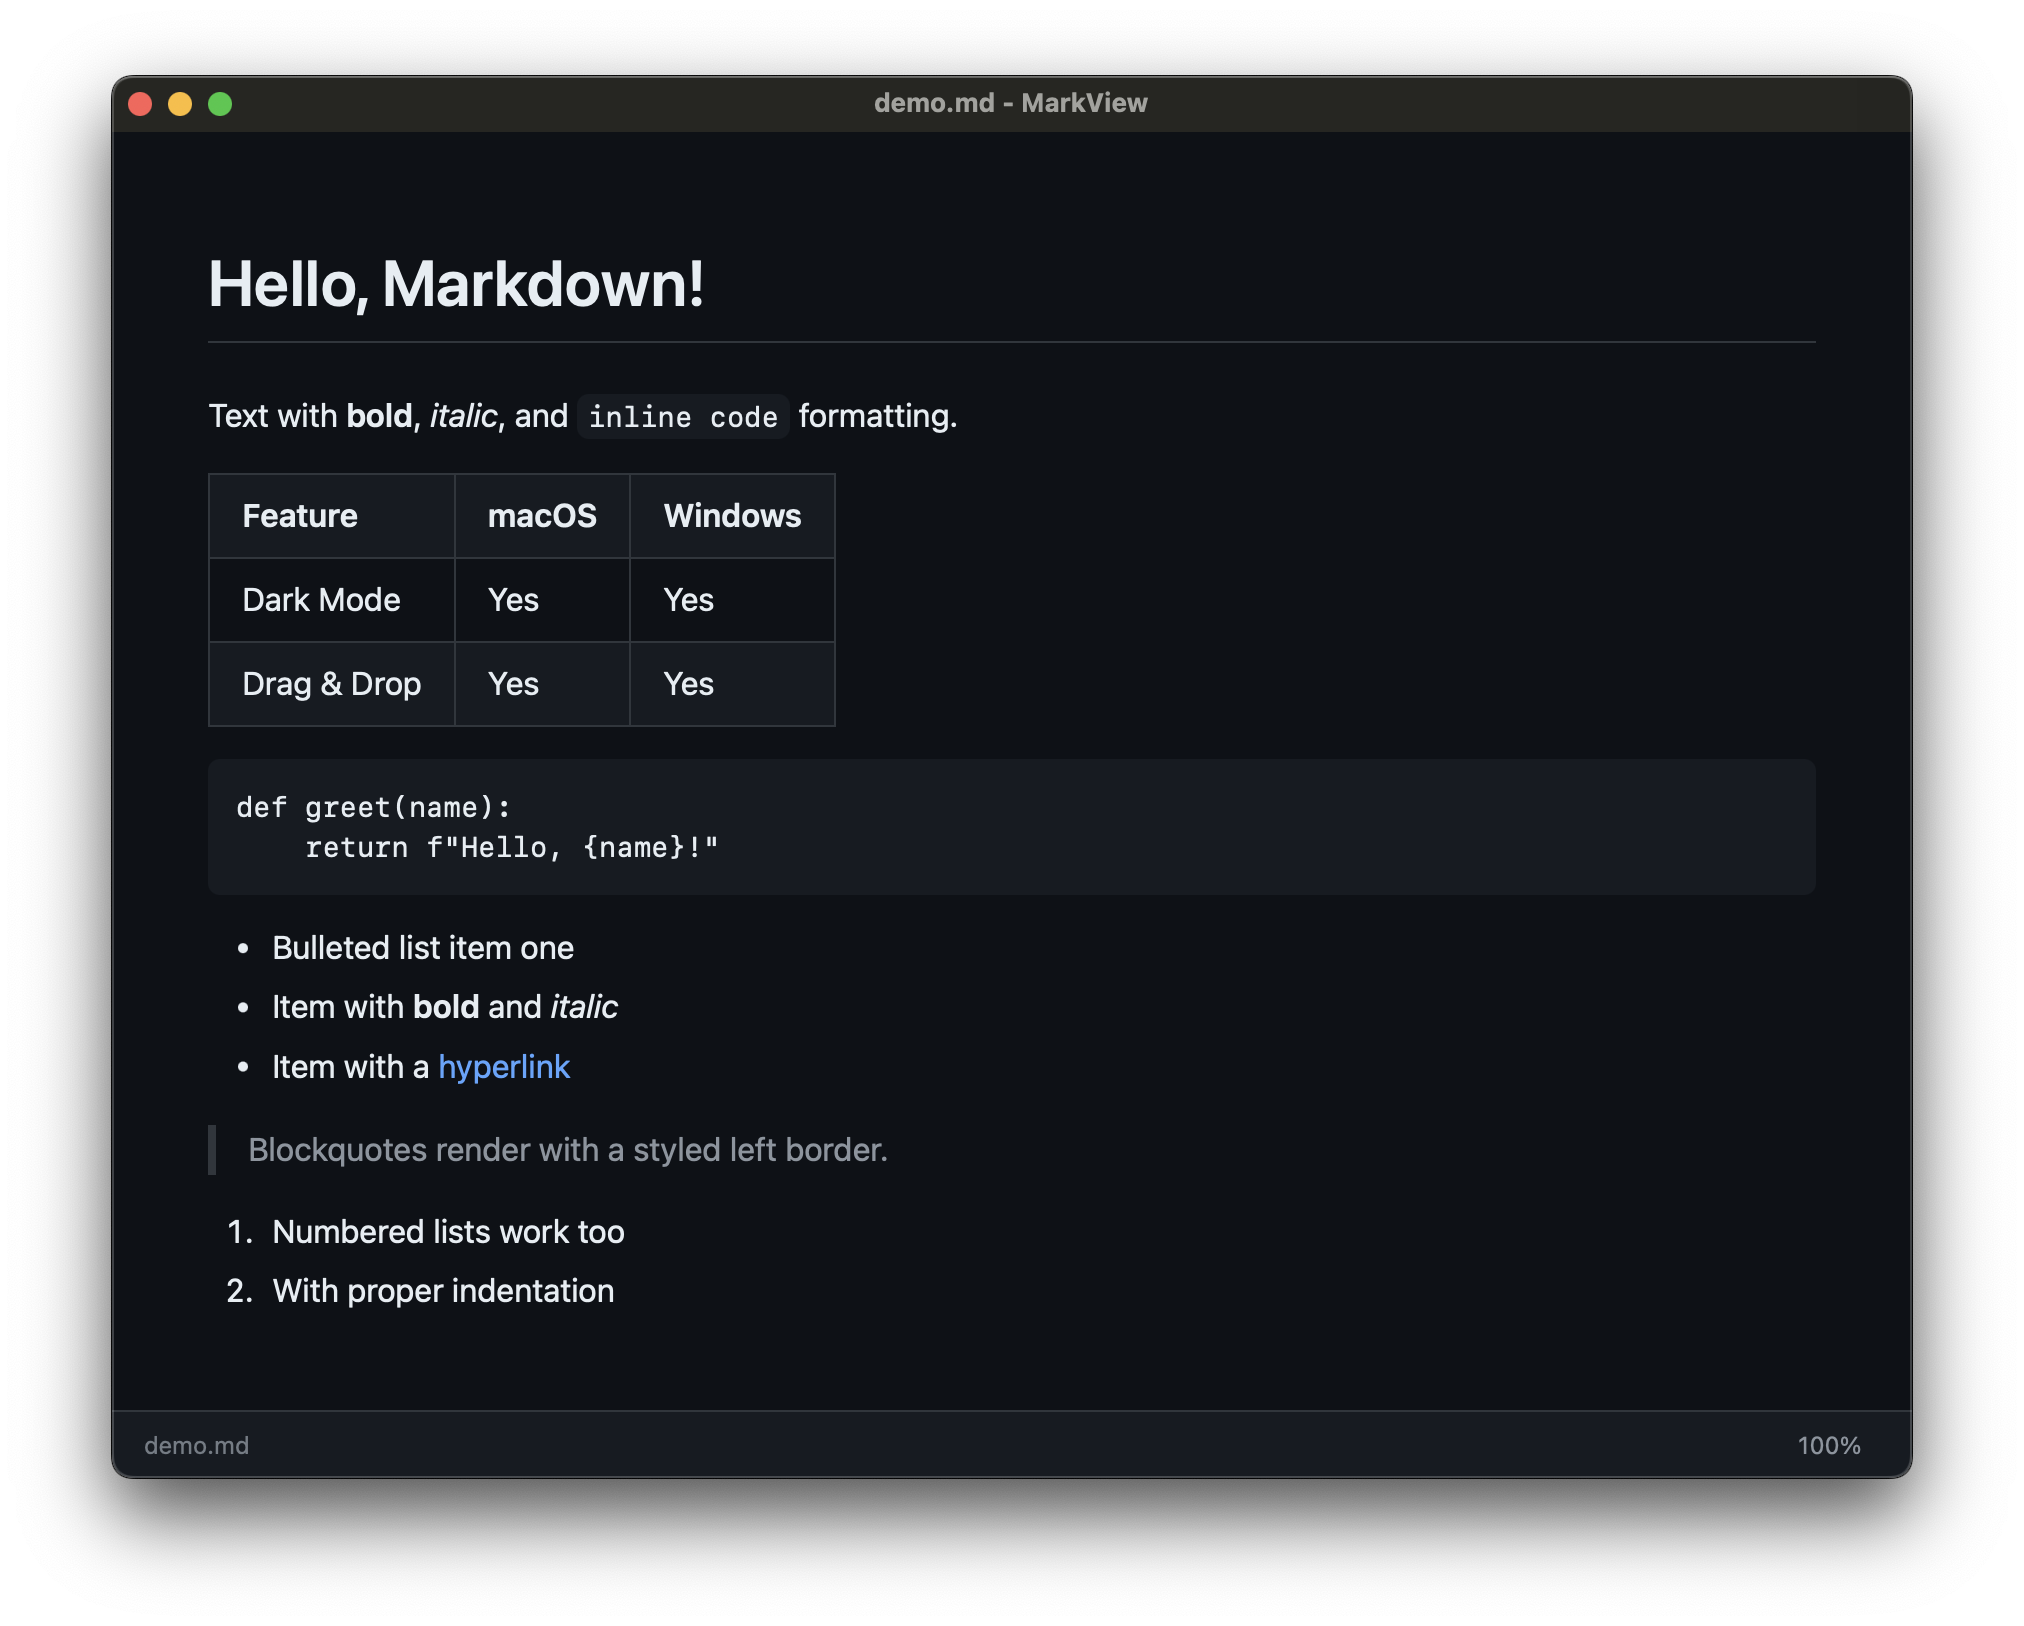Click the Yes cell under macOS for Dark Mode
This screenshot has height=1626, width=2024.
(512, 599)
